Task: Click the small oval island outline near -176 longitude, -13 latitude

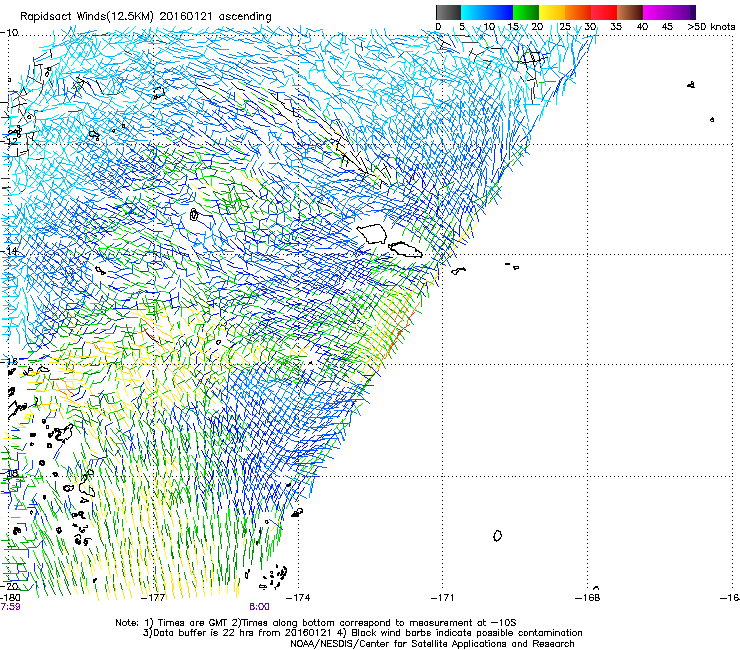Action: click(193, 215)
